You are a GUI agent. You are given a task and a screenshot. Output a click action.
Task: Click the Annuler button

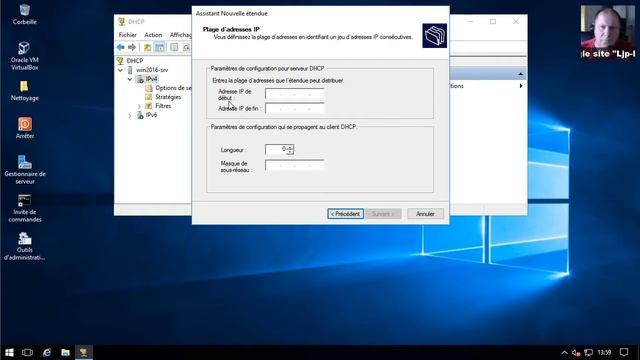click(425, 214)
